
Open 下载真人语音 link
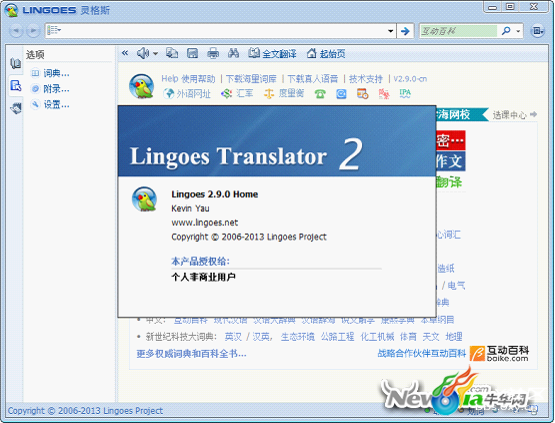click(x=313, y=79)
